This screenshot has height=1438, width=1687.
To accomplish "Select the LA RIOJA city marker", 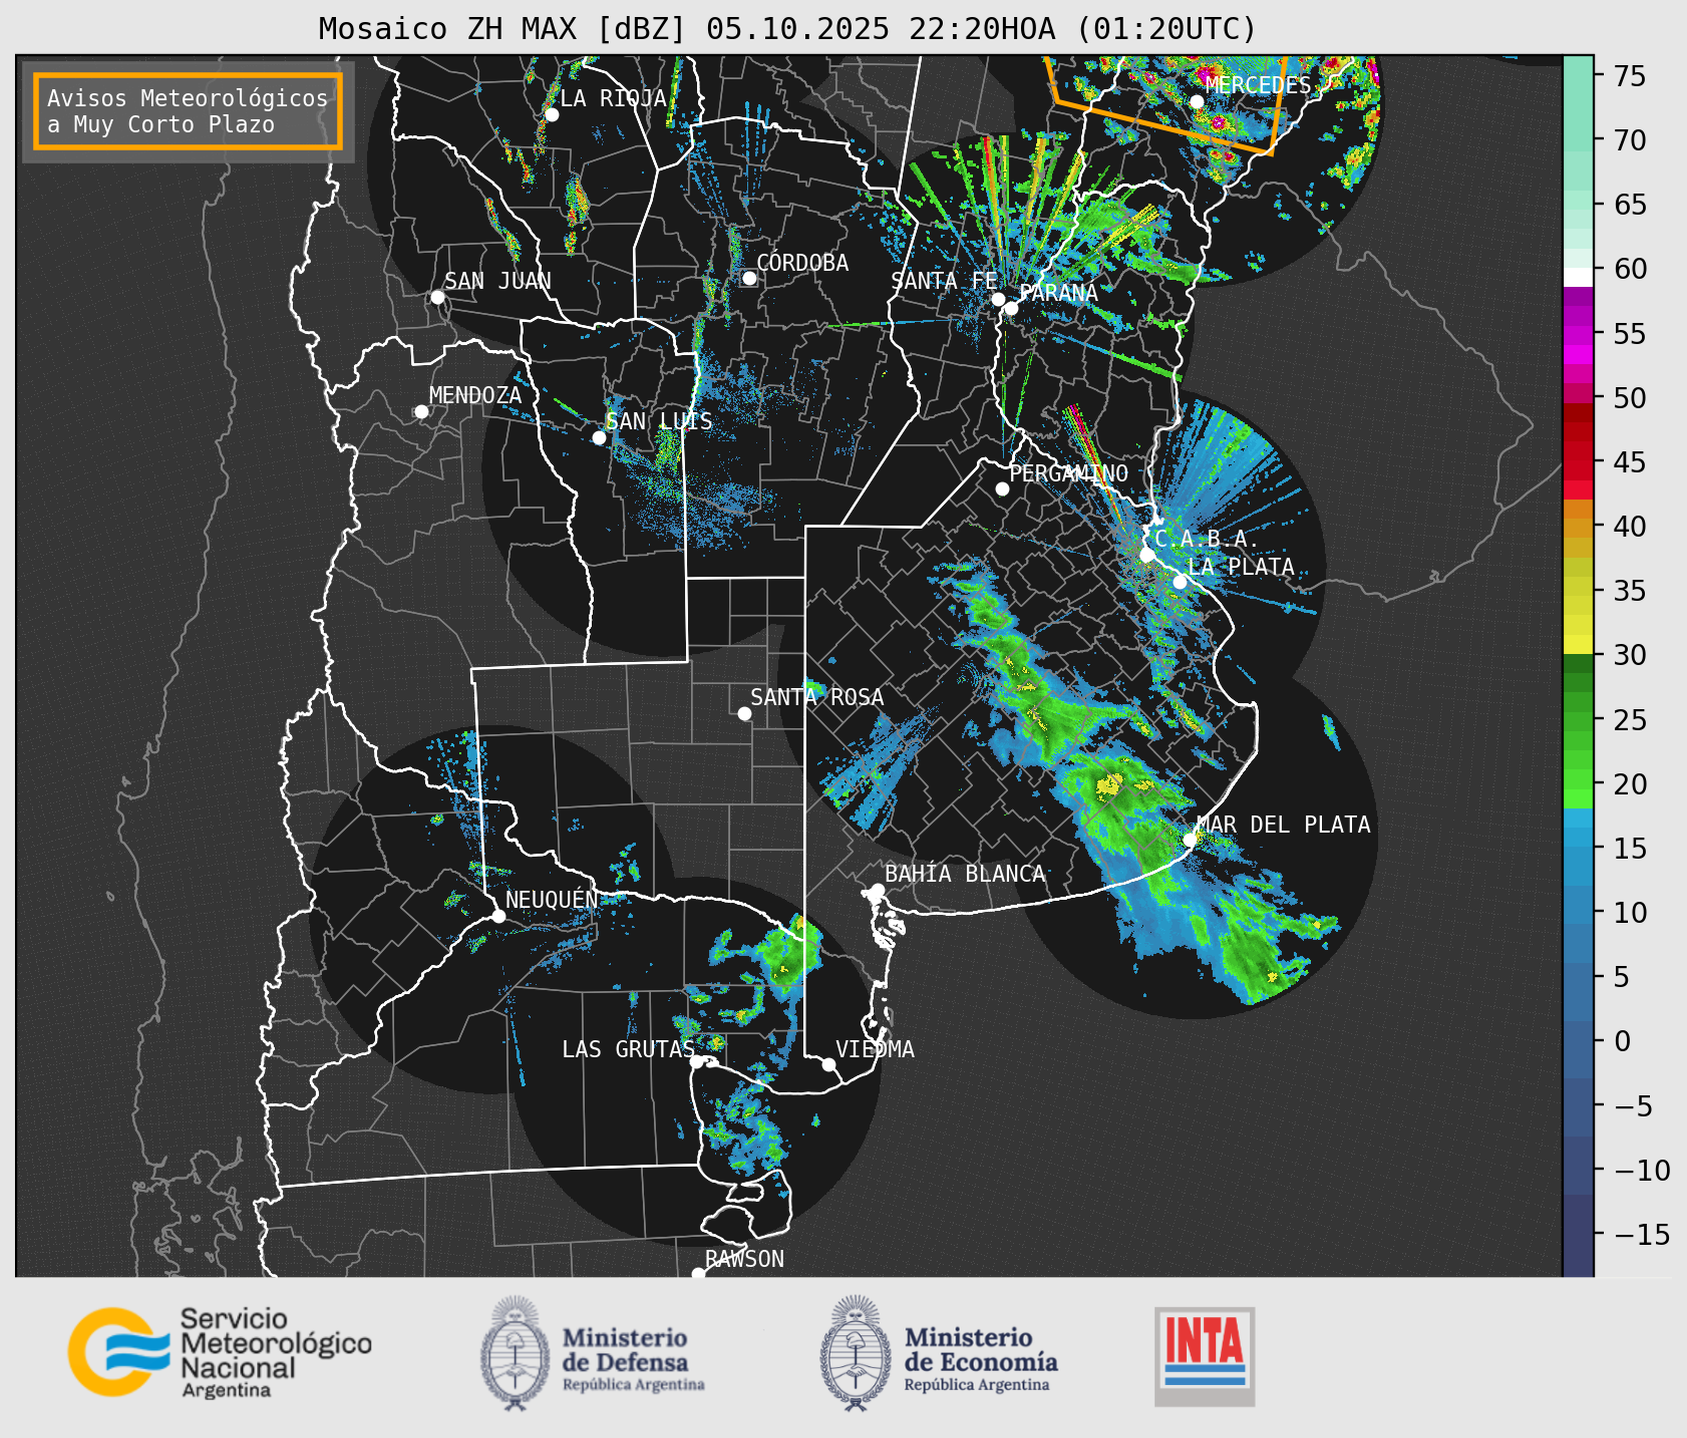I will tap(551, 115).
